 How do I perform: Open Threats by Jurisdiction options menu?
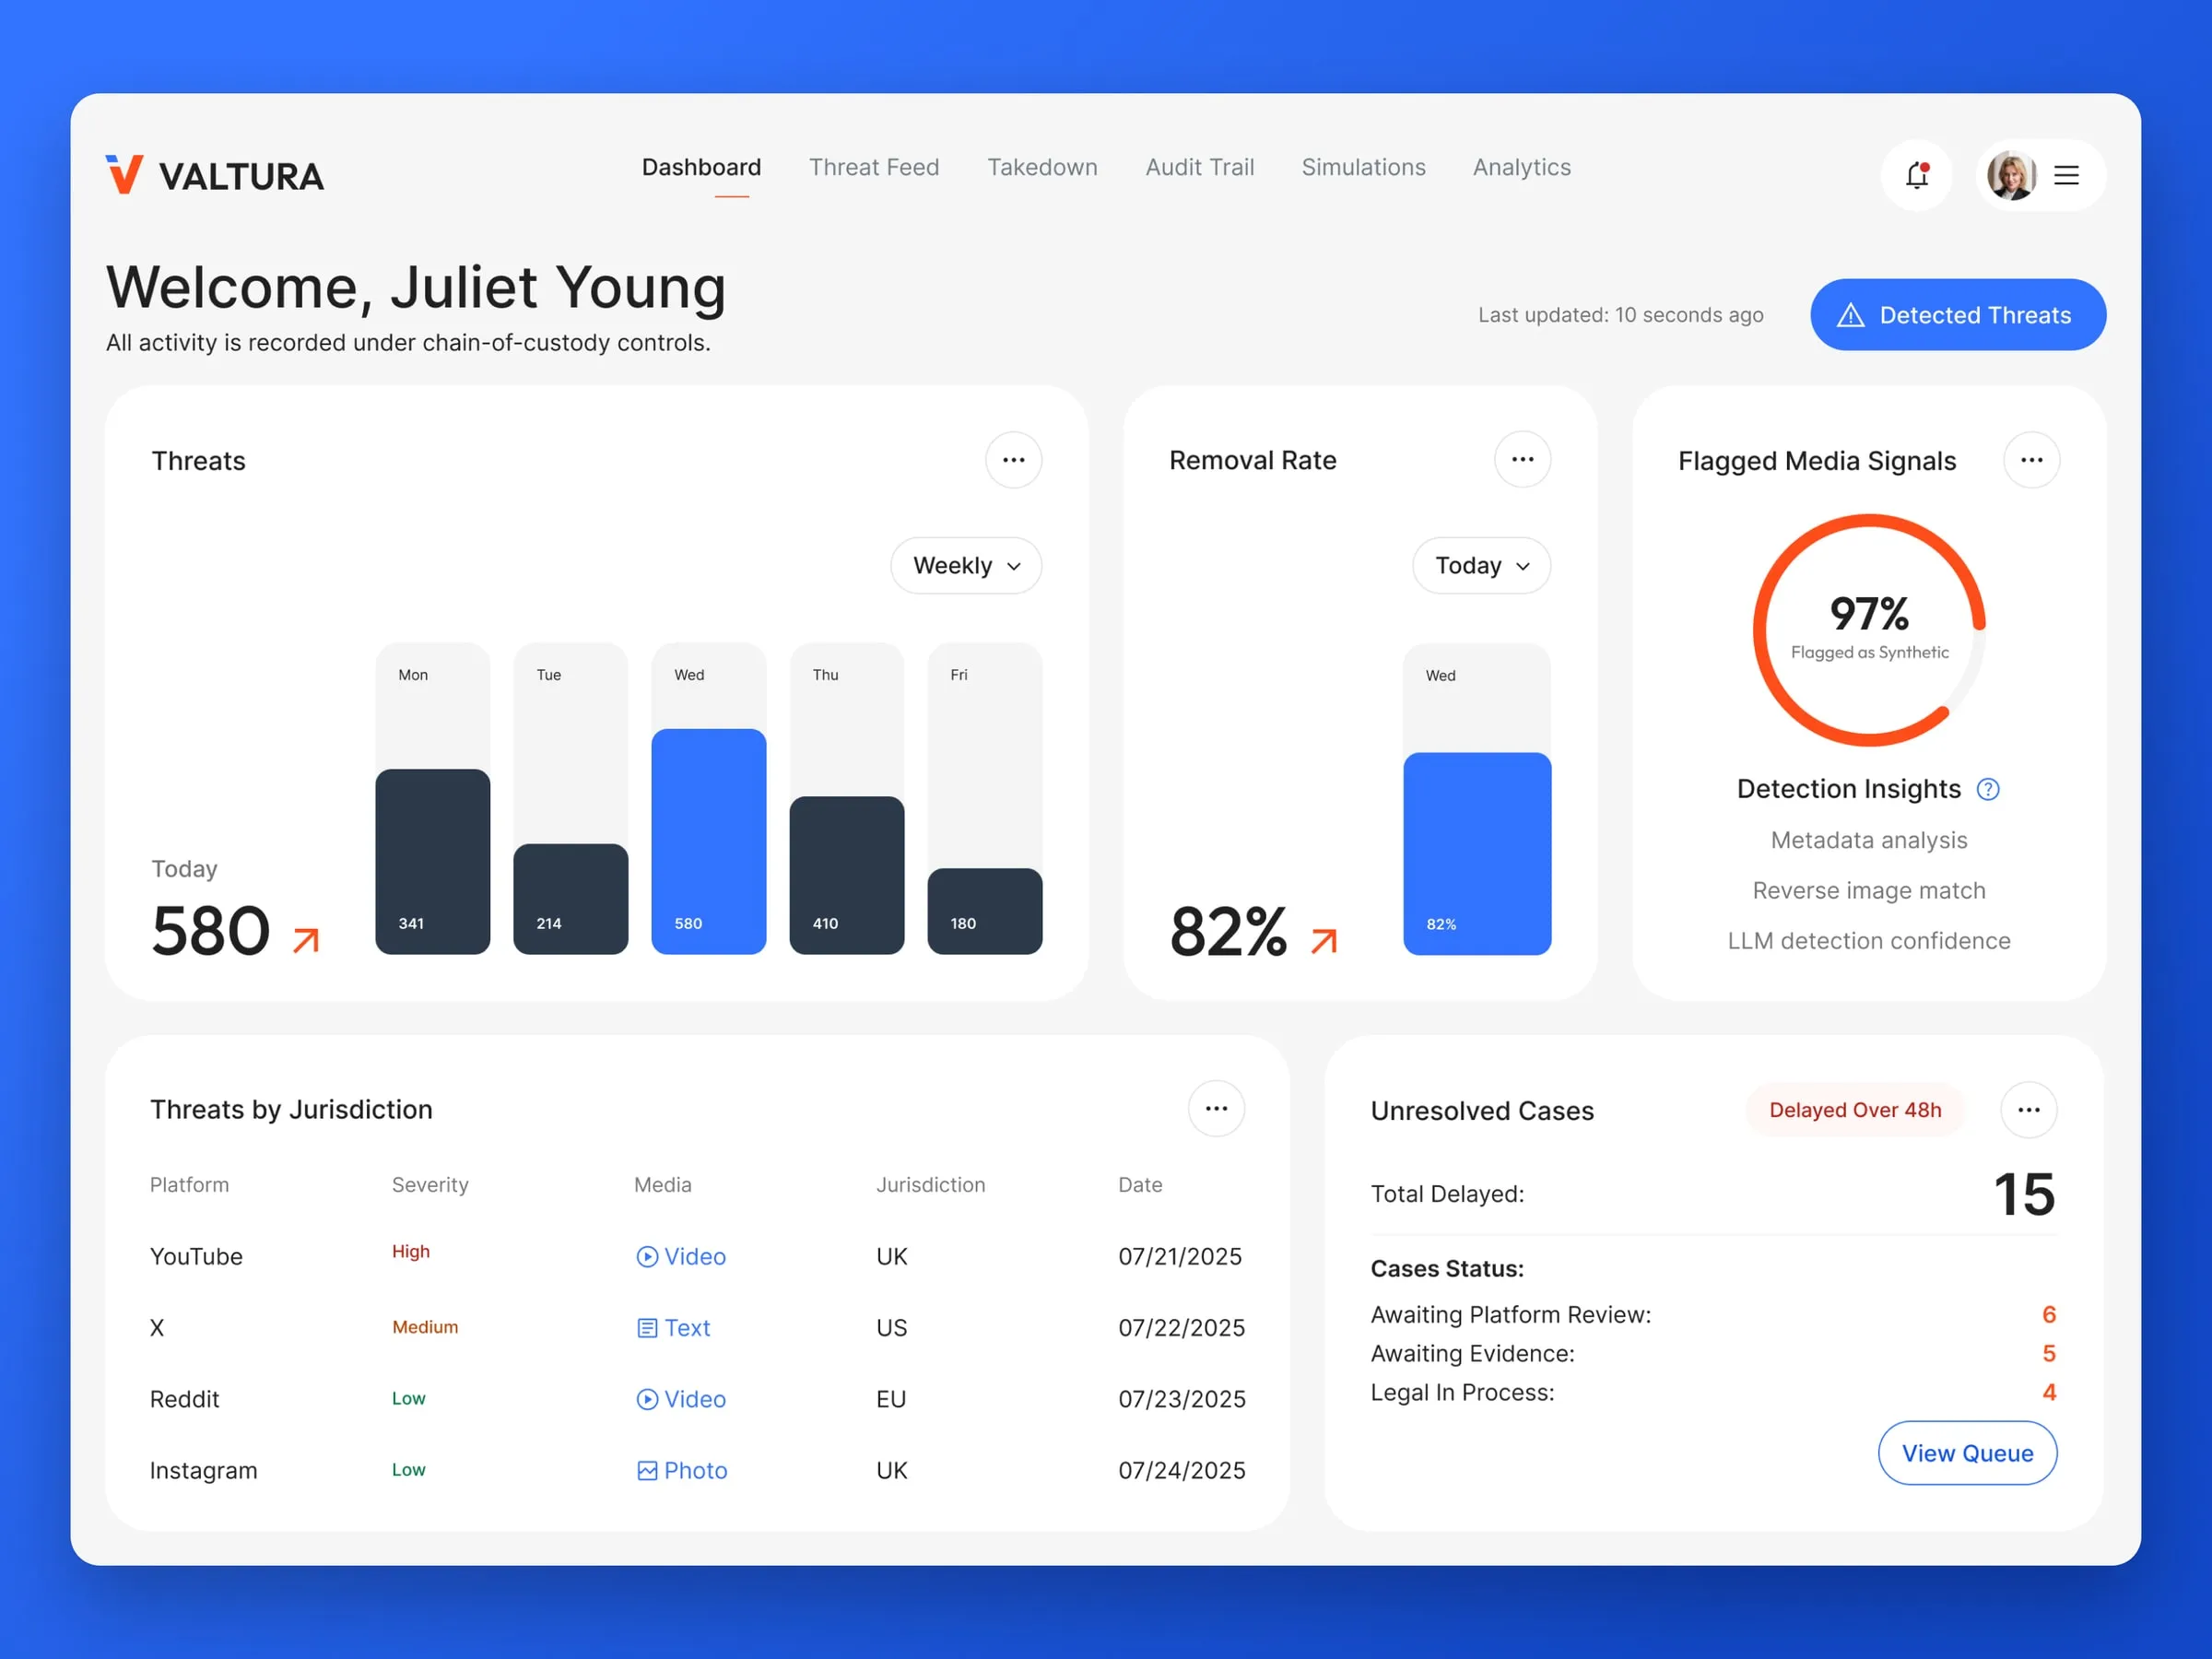[1216, 1108]
